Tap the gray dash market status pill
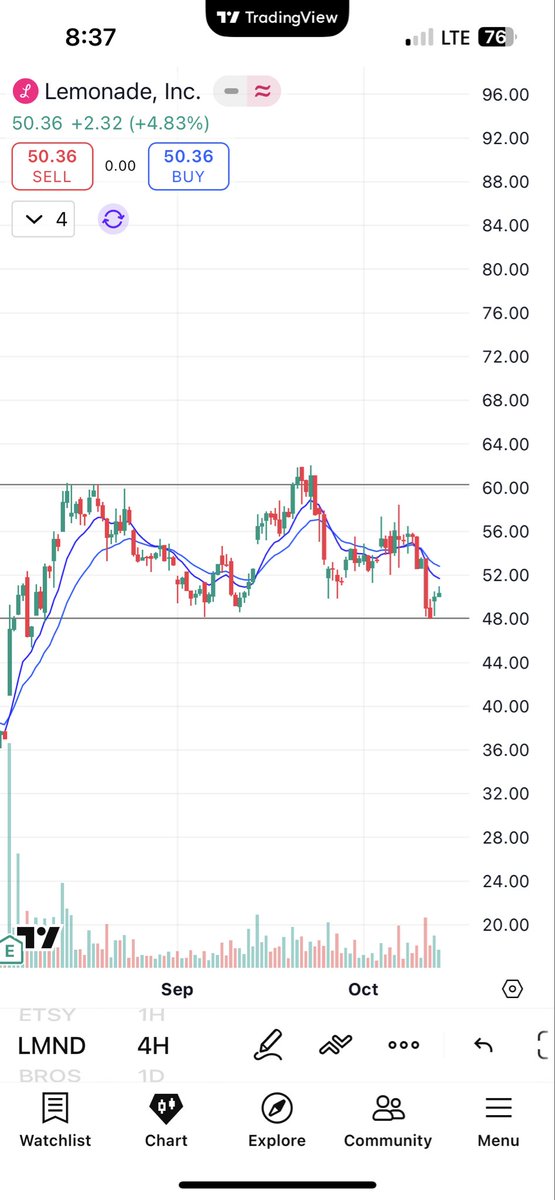Image resolution: width=555 pixels, height=1200 pixels. [231, 92]
